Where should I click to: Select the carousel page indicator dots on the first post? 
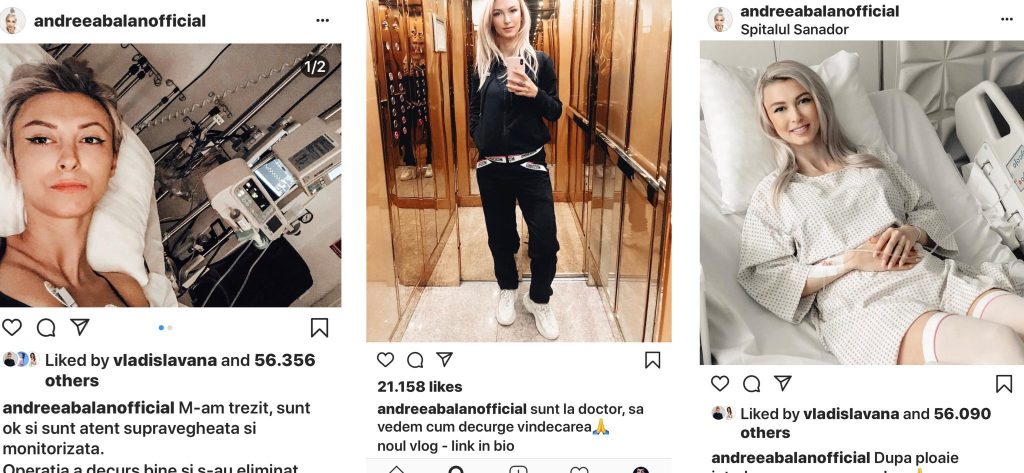click(165, 327)
